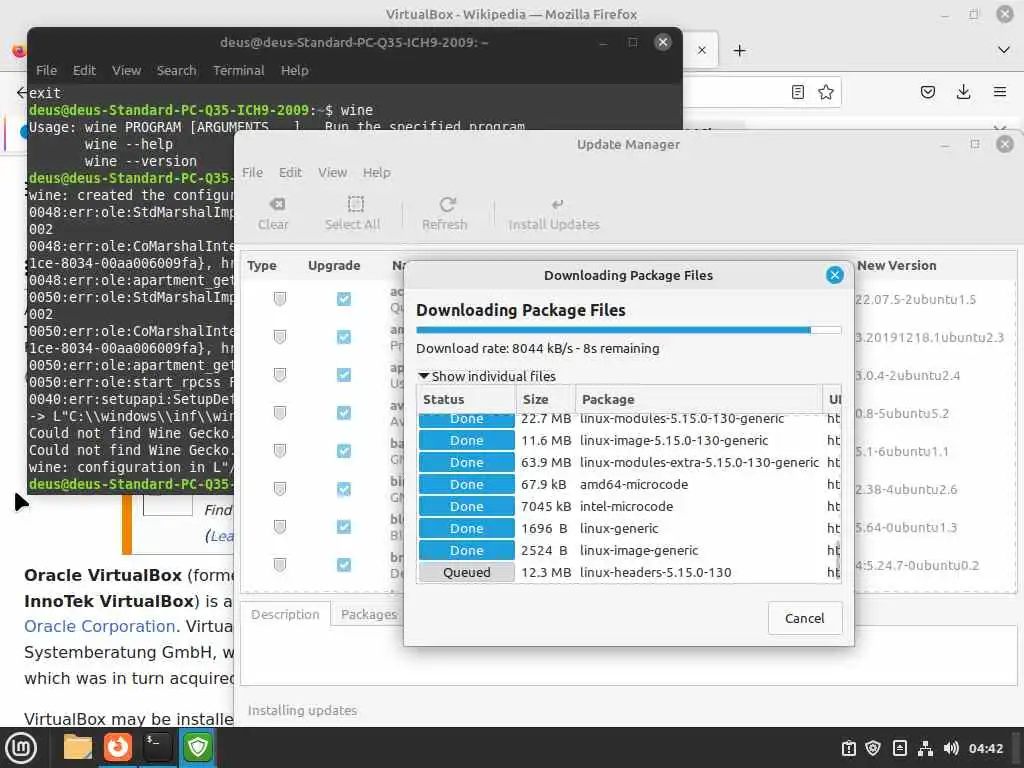Open the Files folder in taskbar

pyautogui.click(x=78, y=747)
